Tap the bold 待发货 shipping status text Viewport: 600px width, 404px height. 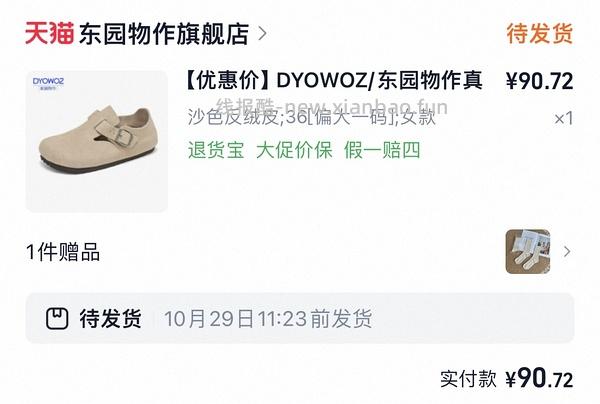111,318
